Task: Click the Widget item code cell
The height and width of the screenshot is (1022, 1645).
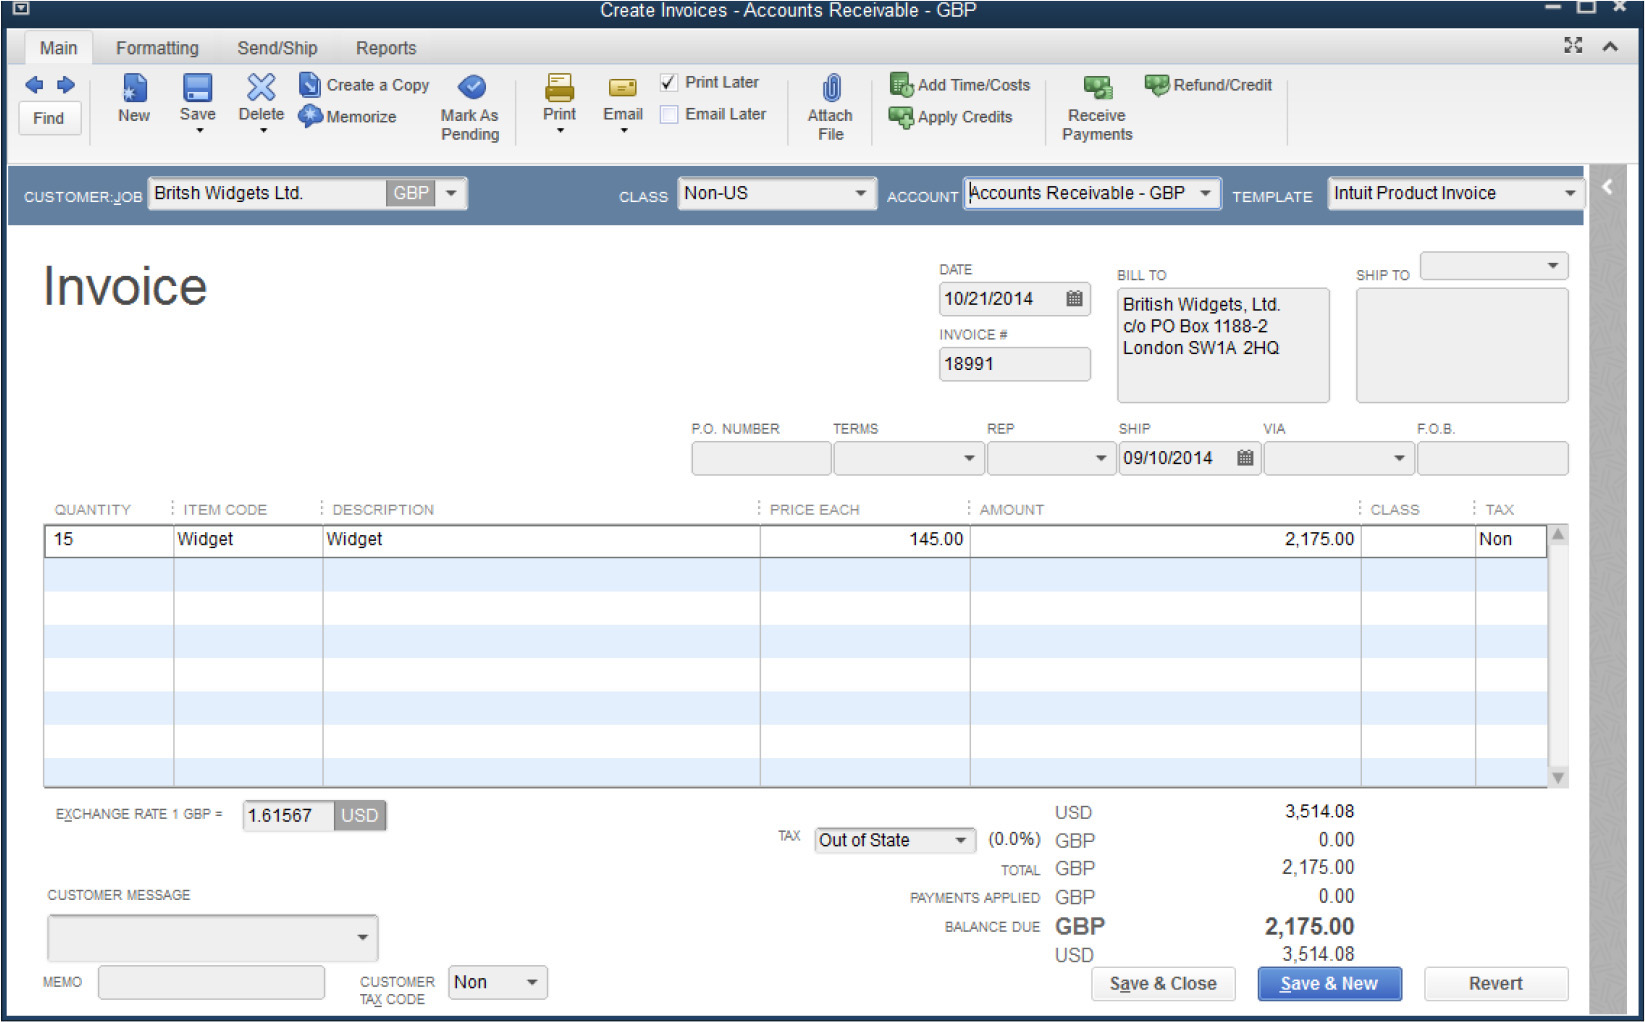Action: (x=248, y=540)
